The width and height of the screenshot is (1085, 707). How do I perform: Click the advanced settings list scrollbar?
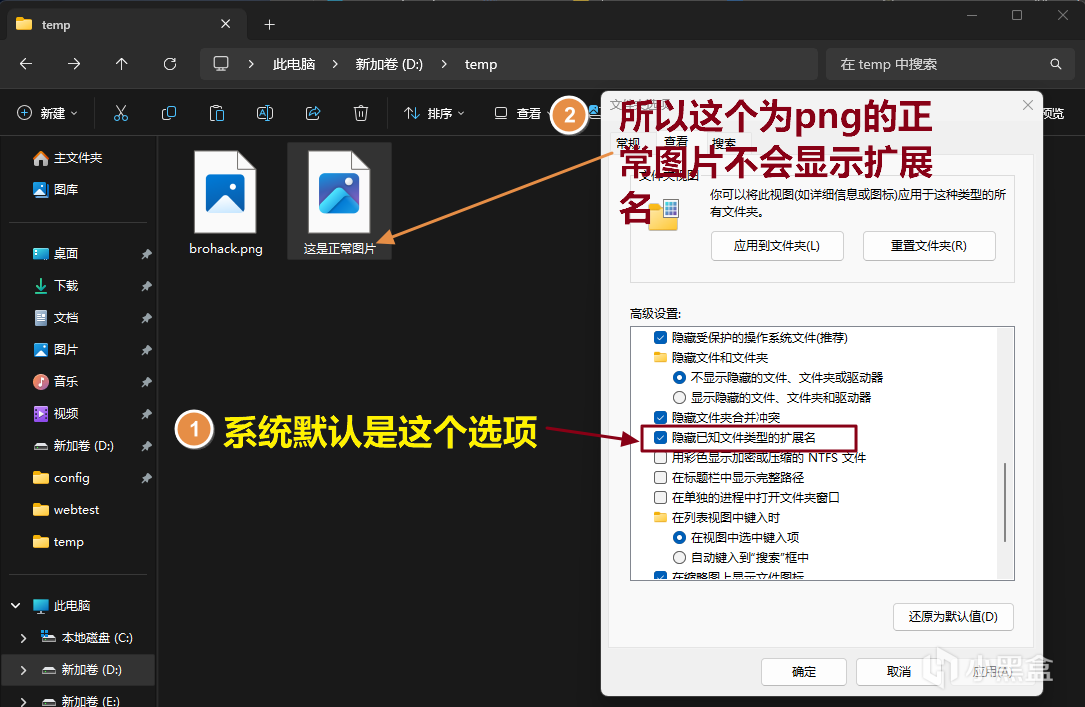click(x=1005, y=500)
